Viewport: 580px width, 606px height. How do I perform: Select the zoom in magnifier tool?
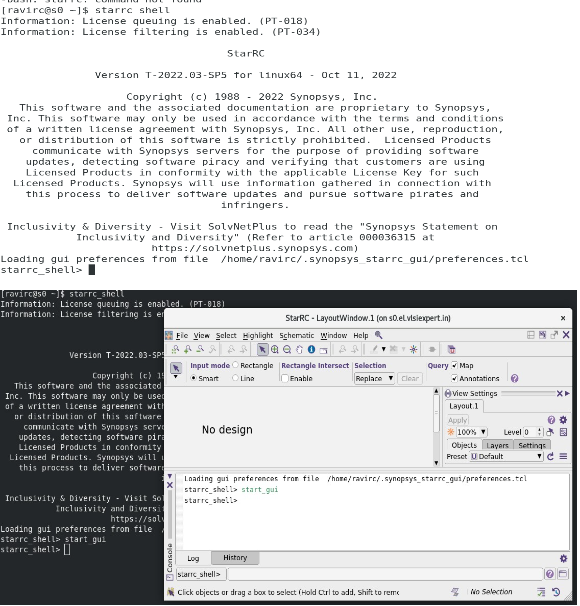[x=275, y=350]
